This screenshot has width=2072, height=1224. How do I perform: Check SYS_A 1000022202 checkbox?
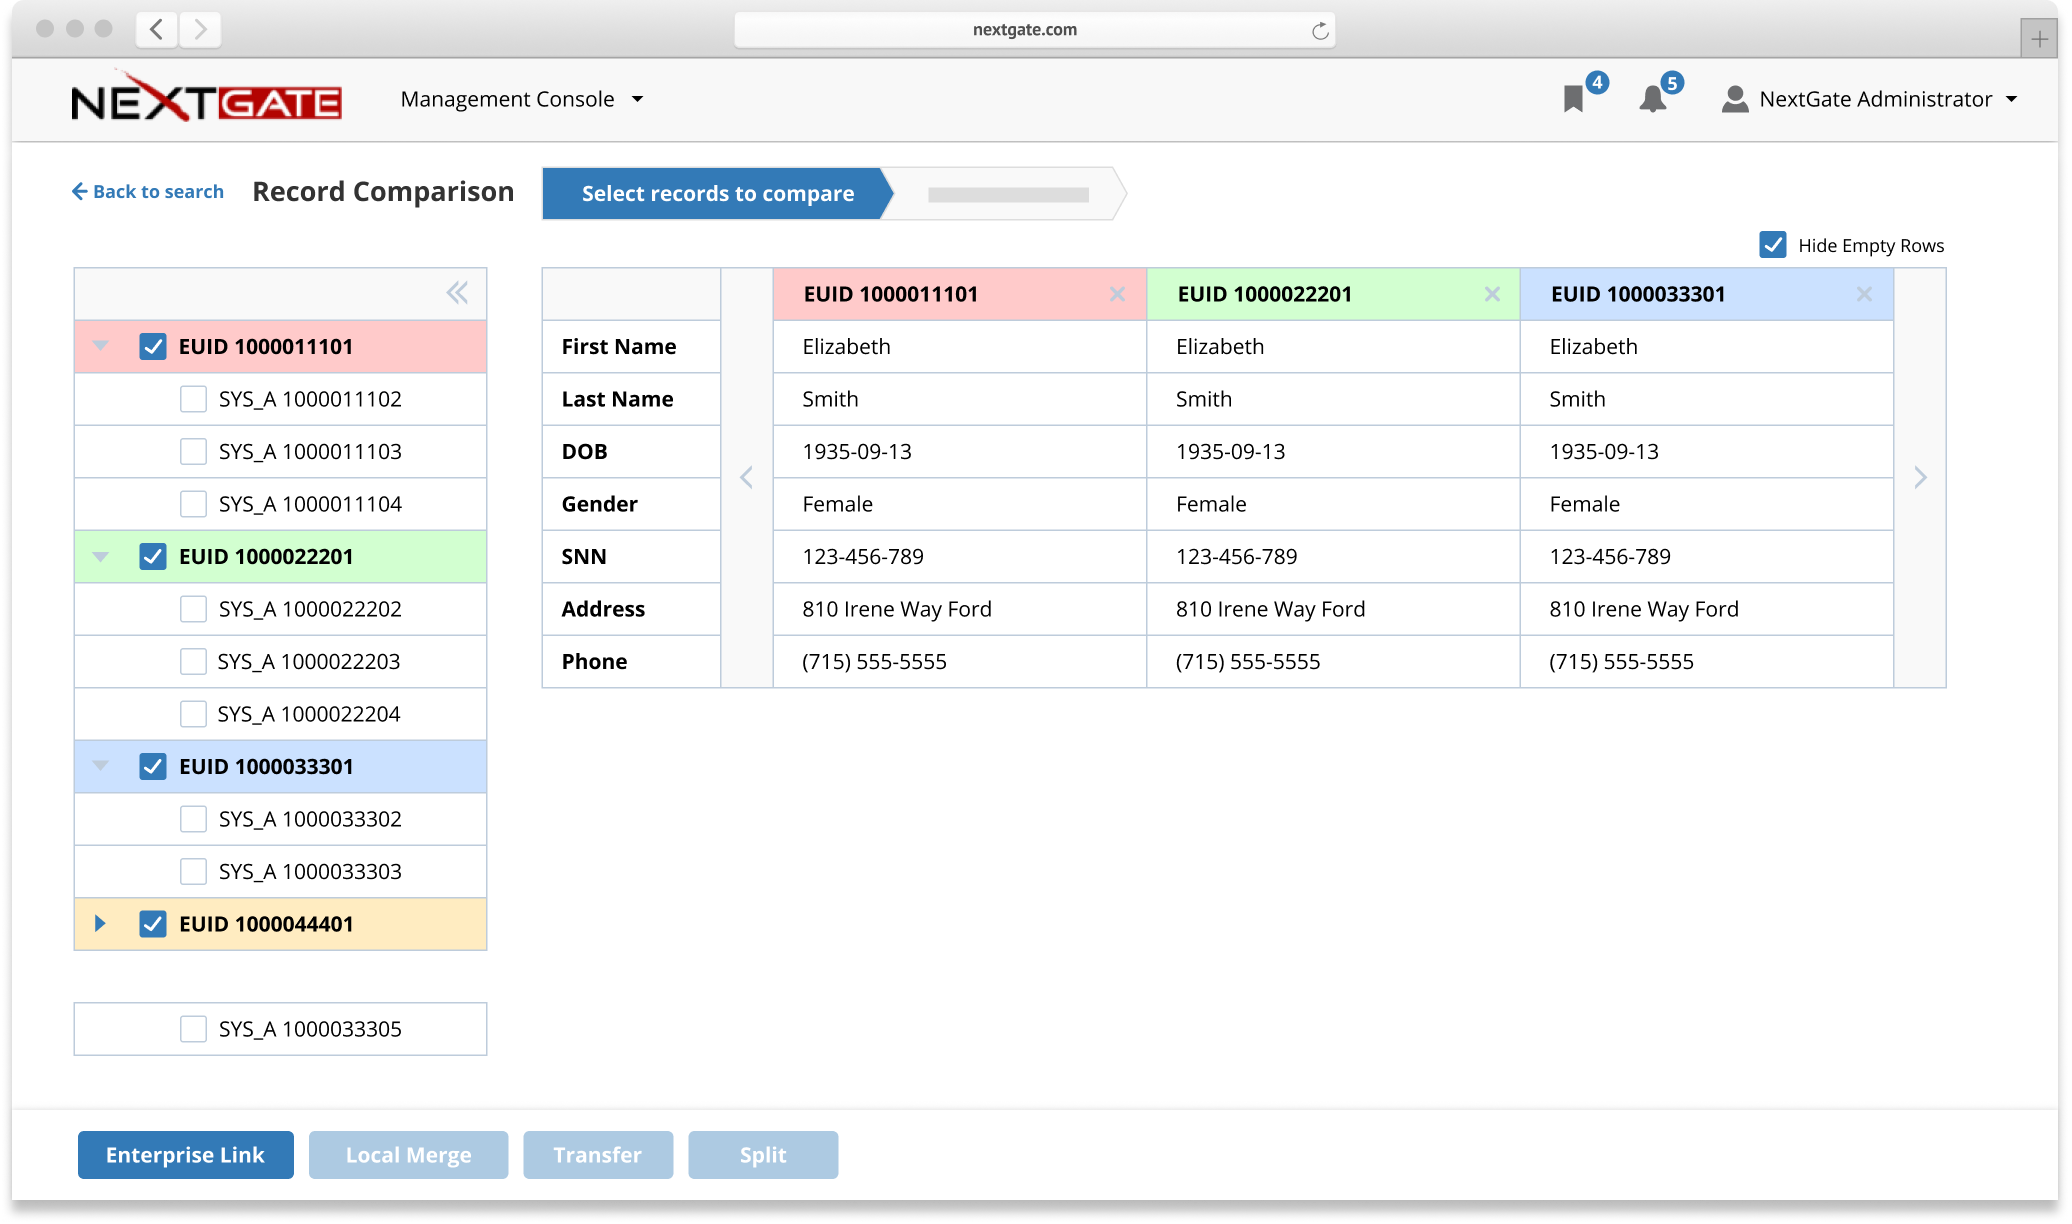pyautogui.click(x=193, y=609)
